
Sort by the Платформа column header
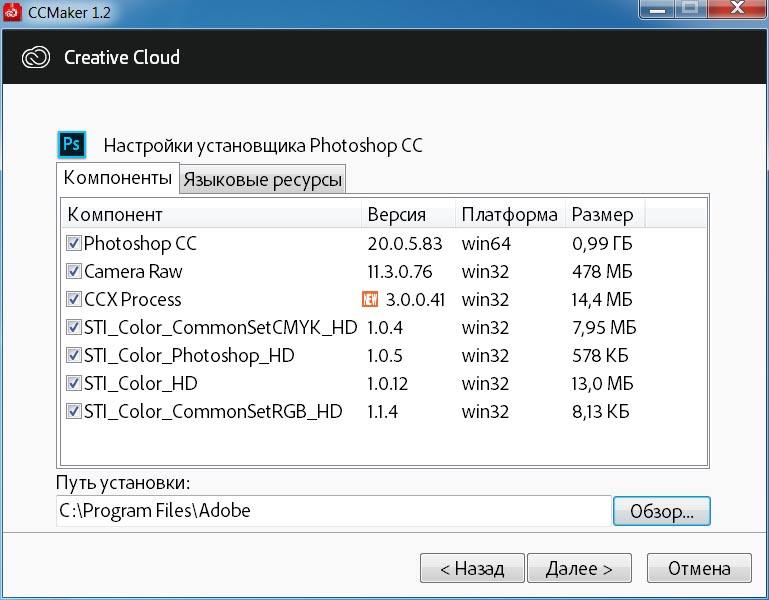point(510,214)
